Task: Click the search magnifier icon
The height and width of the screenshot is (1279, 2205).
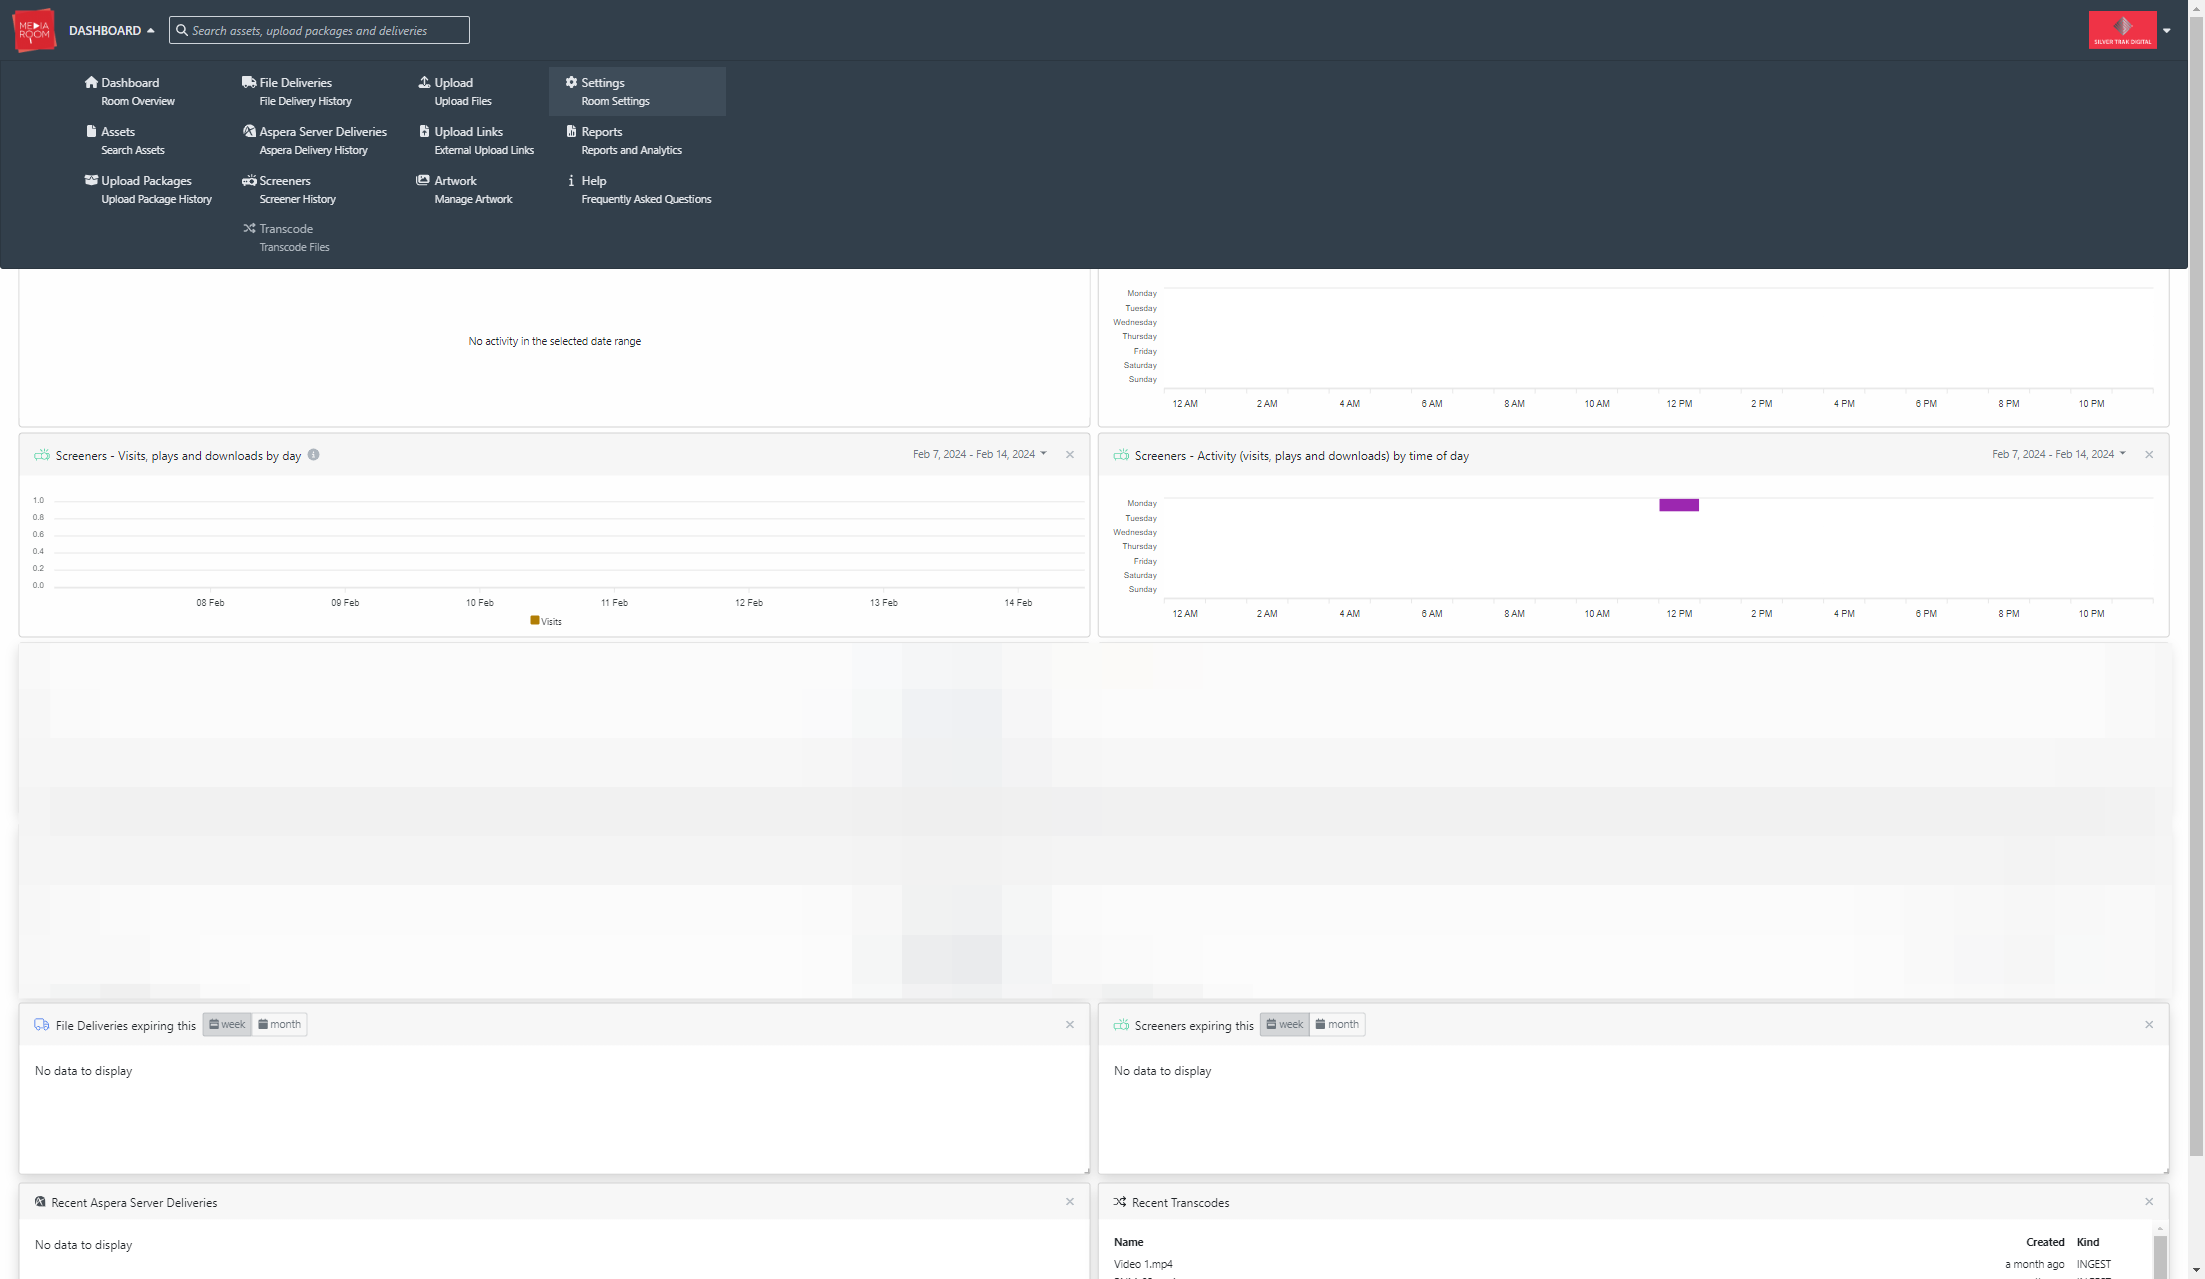Action: pyautogui.click(x=181, y=30)
